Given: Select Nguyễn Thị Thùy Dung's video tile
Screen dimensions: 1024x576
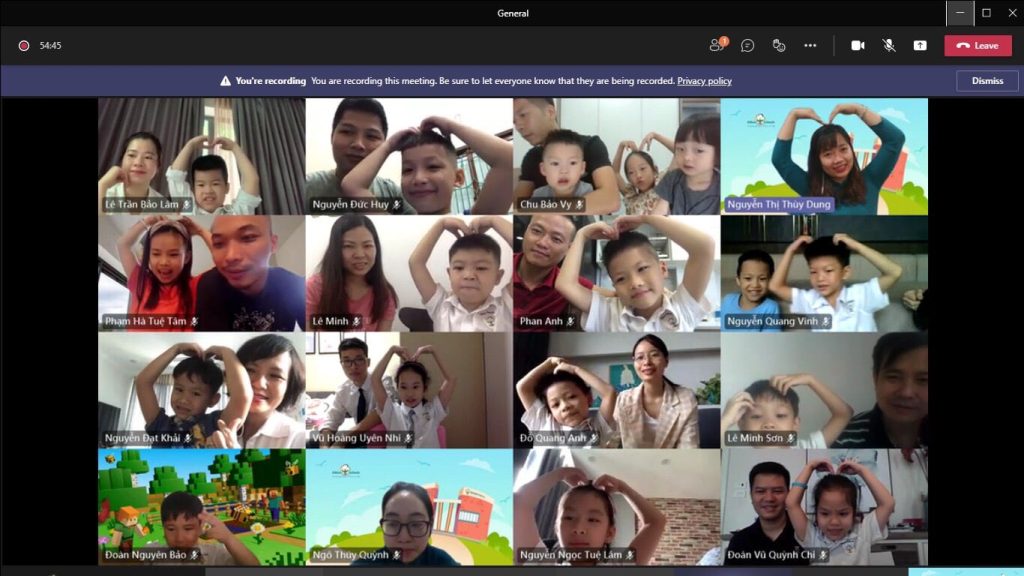Looking at the screenshot, I should point(824,155).
